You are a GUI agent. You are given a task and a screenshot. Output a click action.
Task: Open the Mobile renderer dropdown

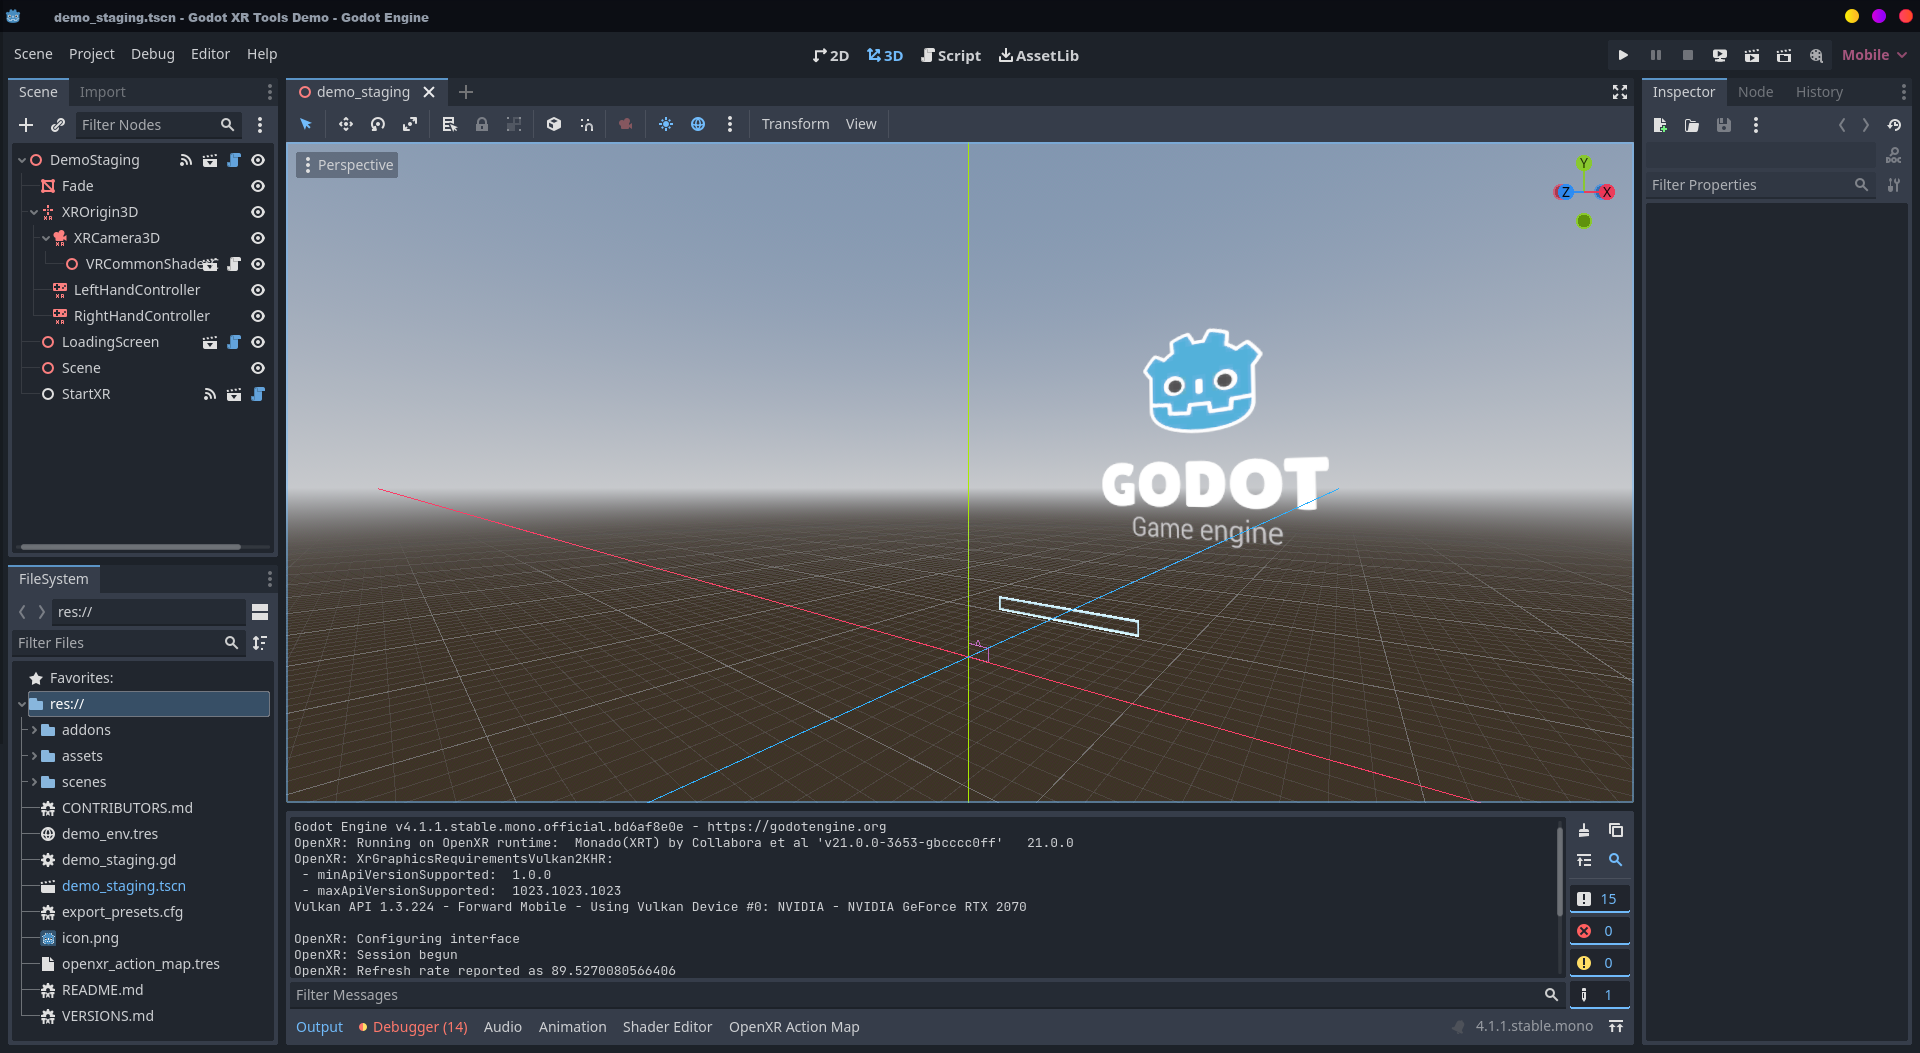click(1873, 55)
